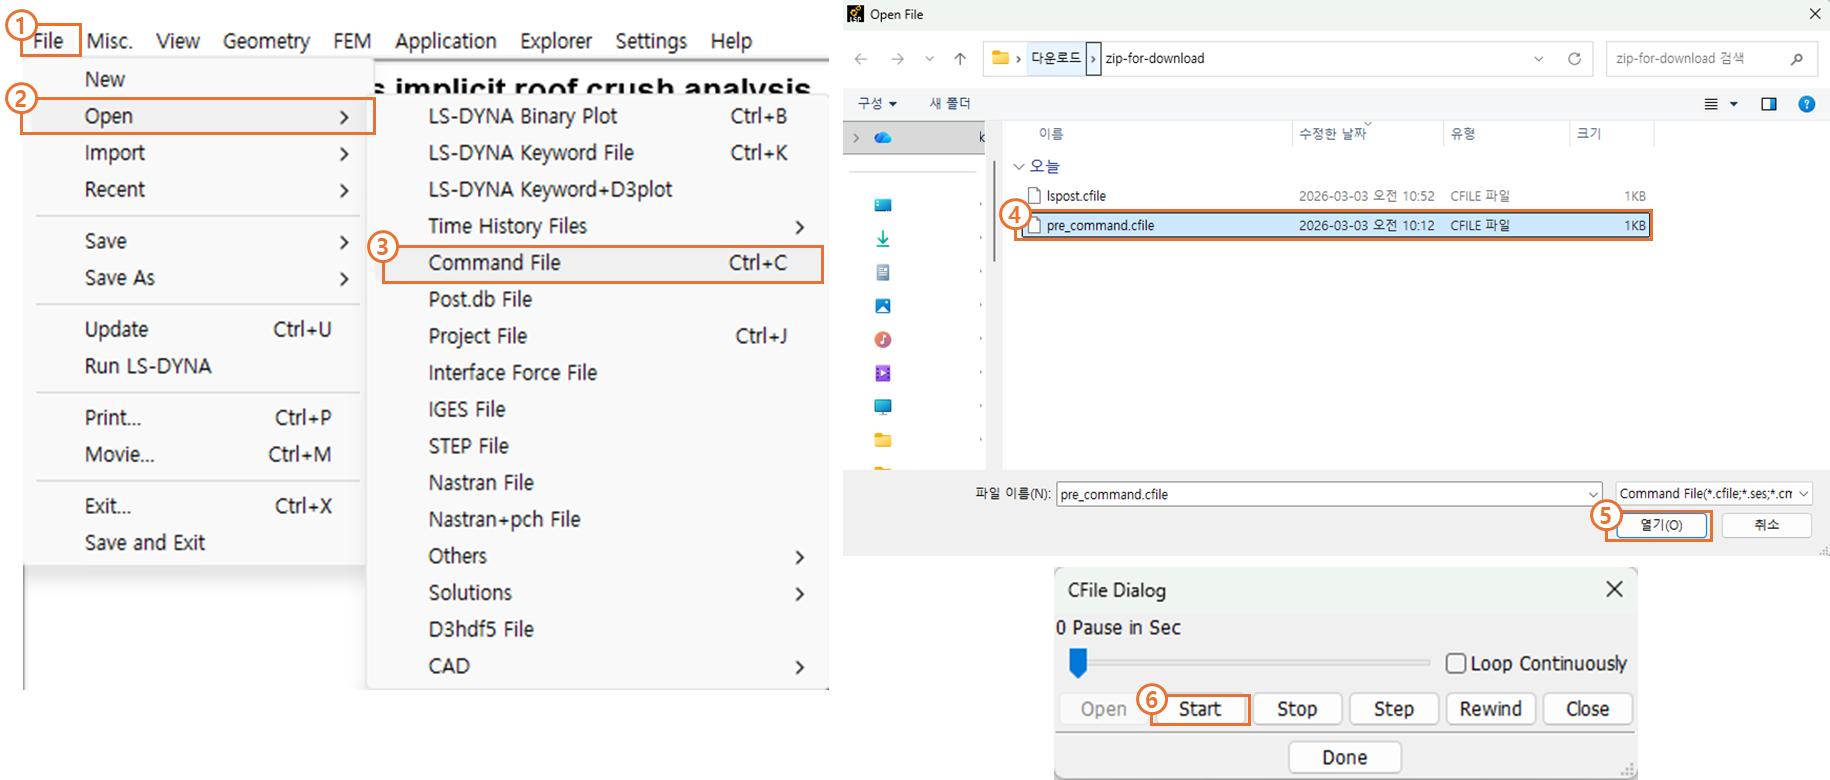Open the Geometry menu in the menu bar
Viewport: 1830px width, 780px height.
click(266, 41)
